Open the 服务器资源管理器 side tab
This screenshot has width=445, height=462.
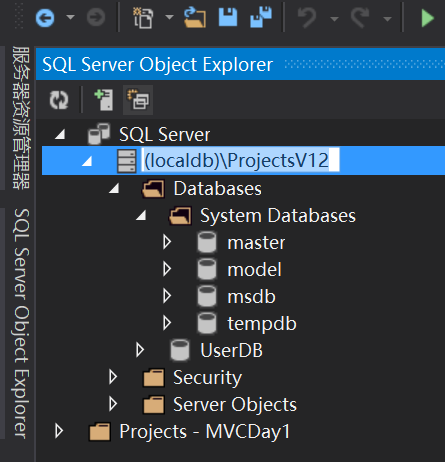coord(21,118)
